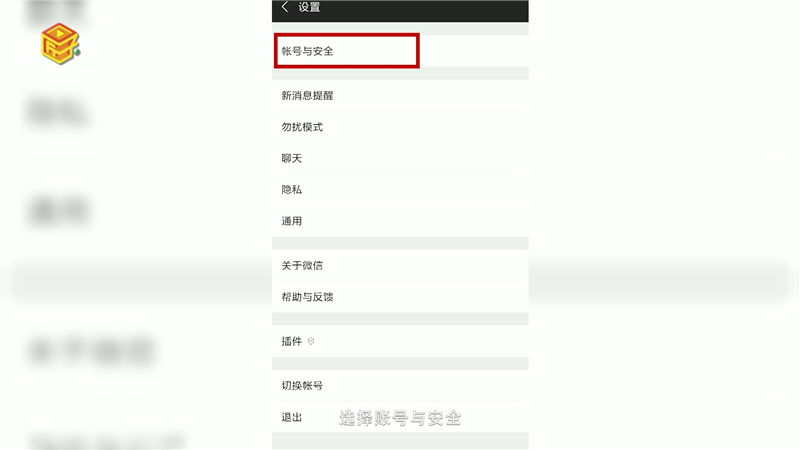The width and height of the screenshot is (800, 450).
Task: Click the 设置 title in header
Action: pyautogui.click(x=309, y=7)
